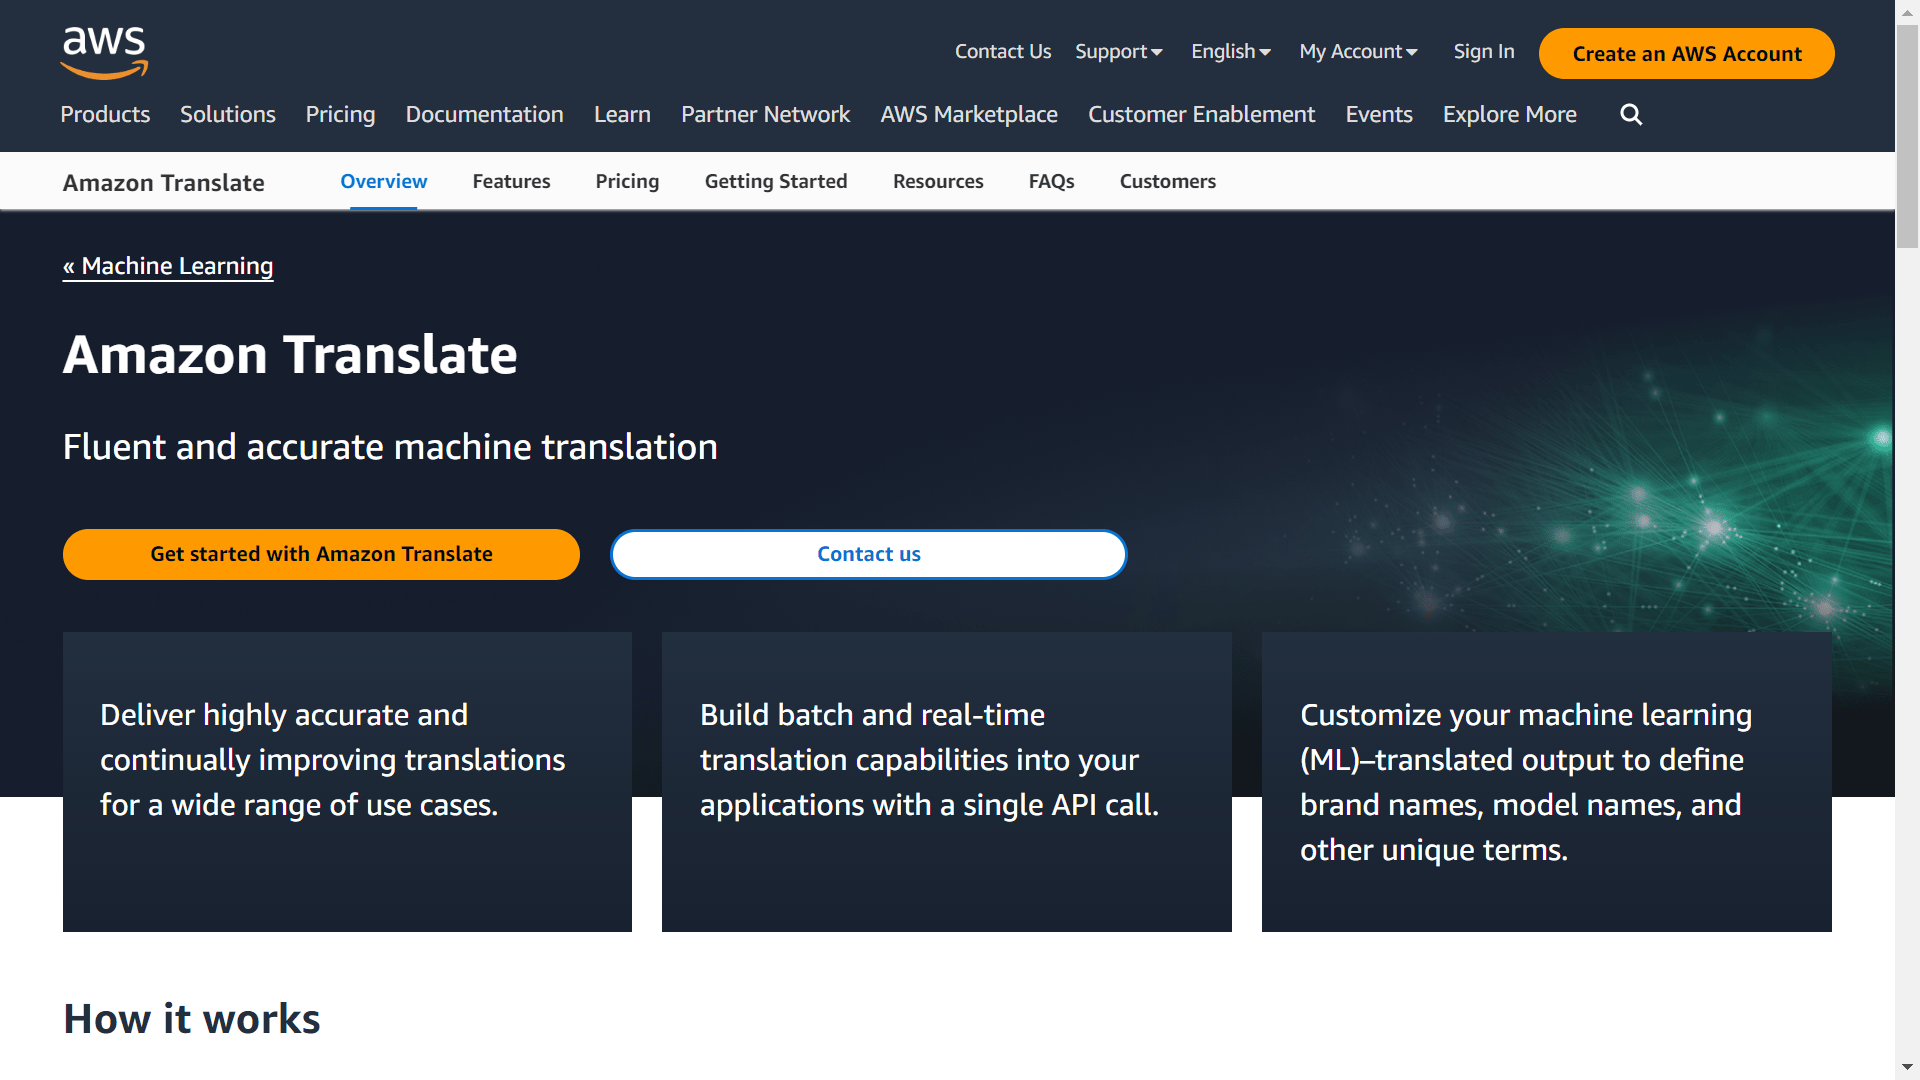Click the AWS logo
Screen dimensions: 1920x1080
point(103,52)
